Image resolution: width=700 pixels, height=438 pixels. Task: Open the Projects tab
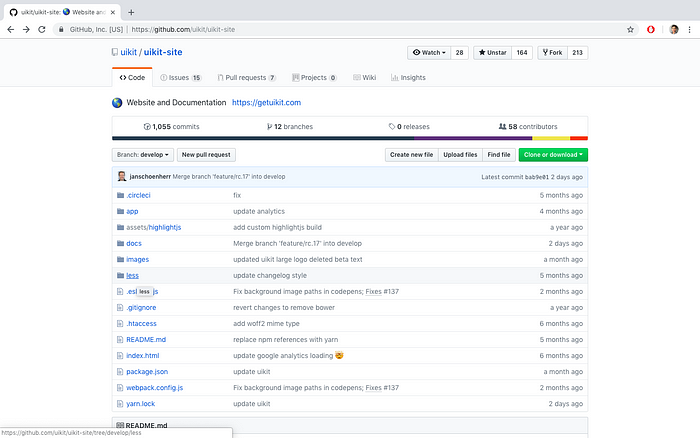coord(314,77)
